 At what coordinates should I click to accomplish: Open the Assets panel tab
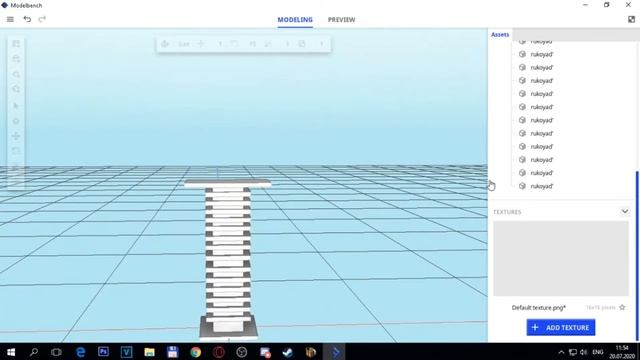tap(500, 35)
